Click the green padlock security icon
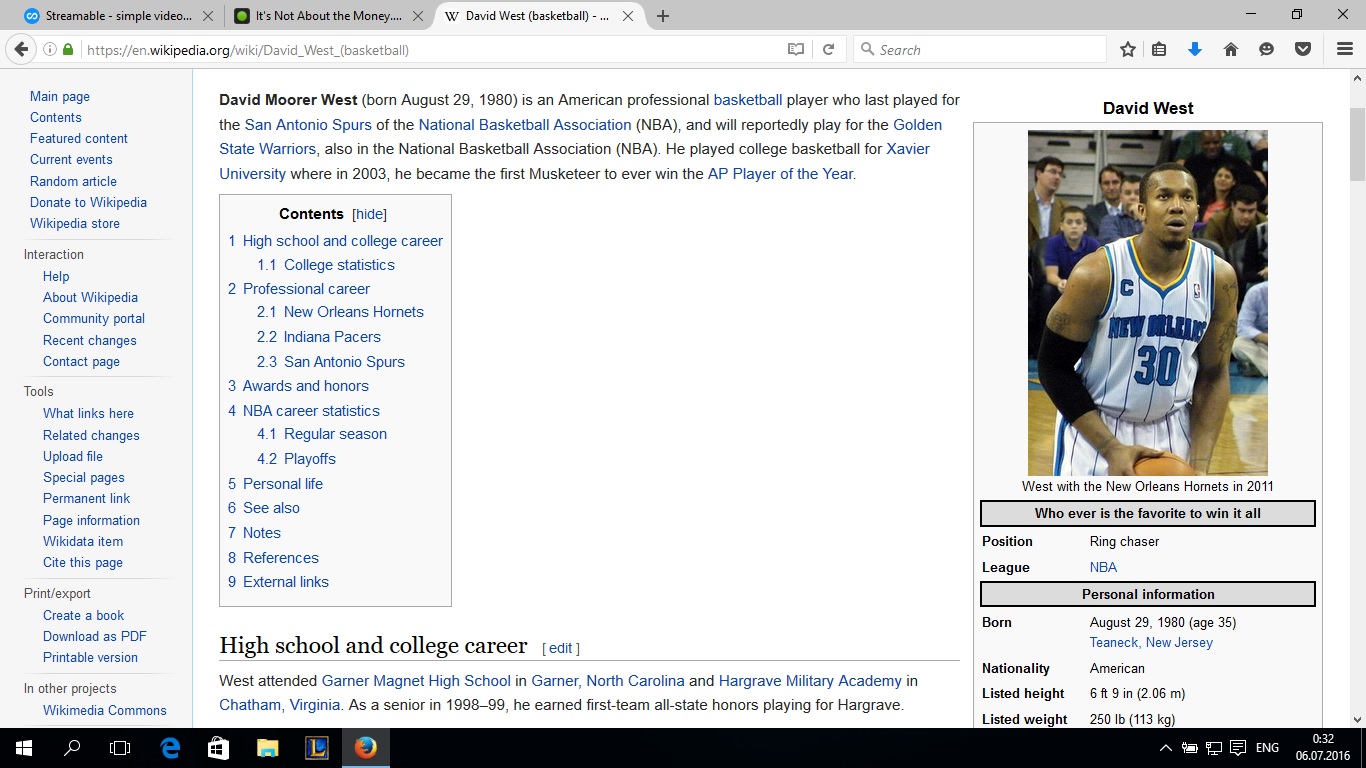The width and height of the screenshot is (1366, 768). coord(68,49)
